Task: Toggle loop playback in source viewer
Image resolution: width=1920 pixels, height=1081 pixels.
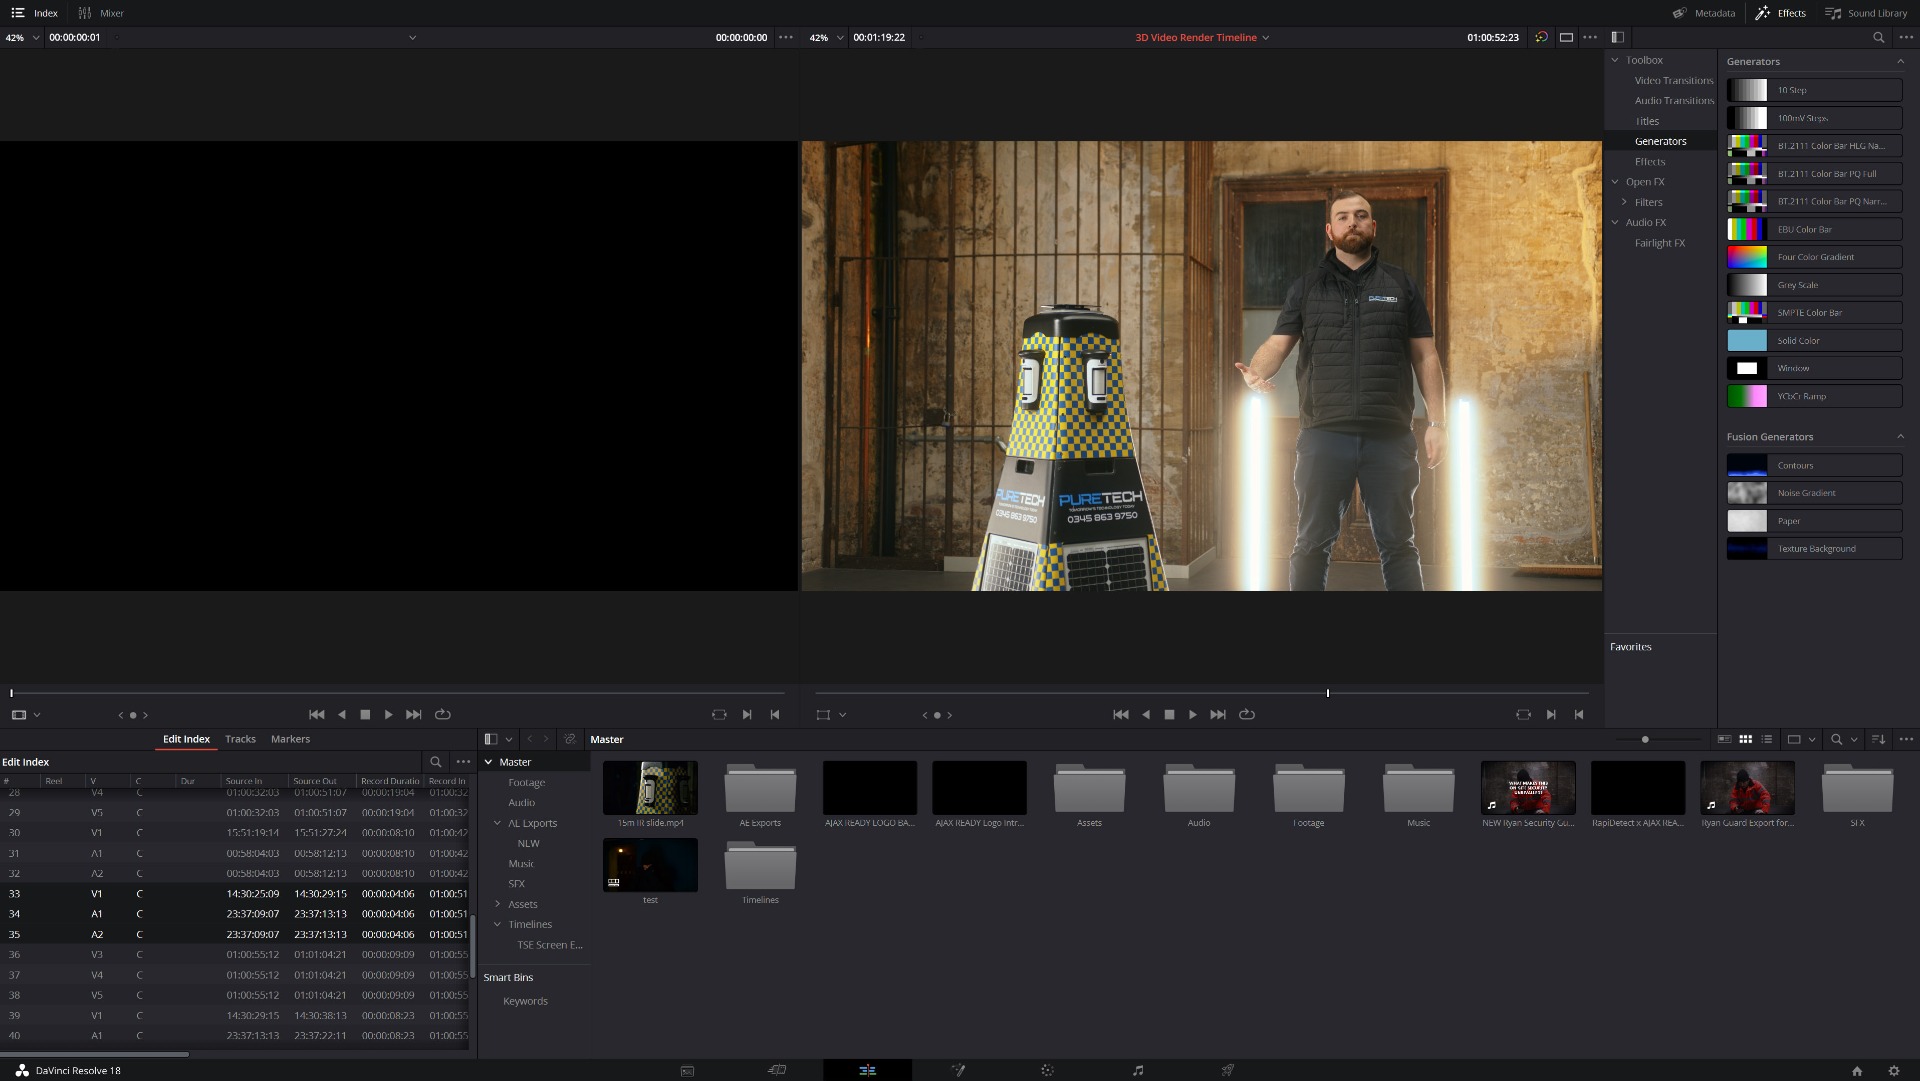Action: pyautogui.click(x=443, y=714)
